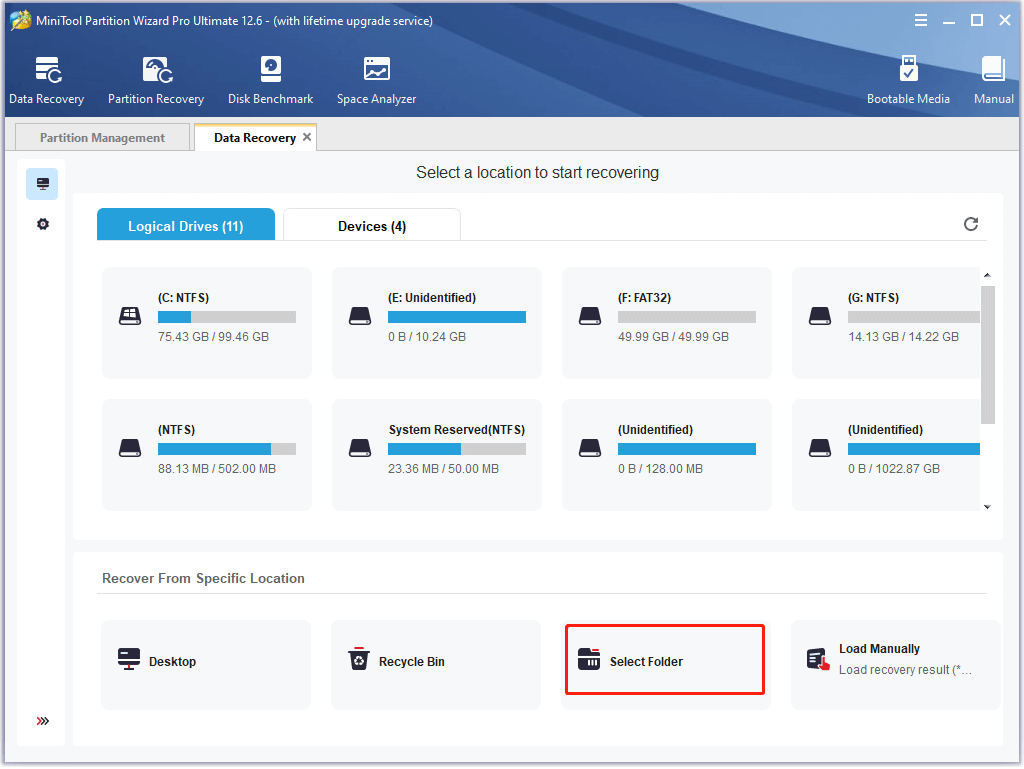Switch to Logical Drives (11) tab

click(185, 225)
